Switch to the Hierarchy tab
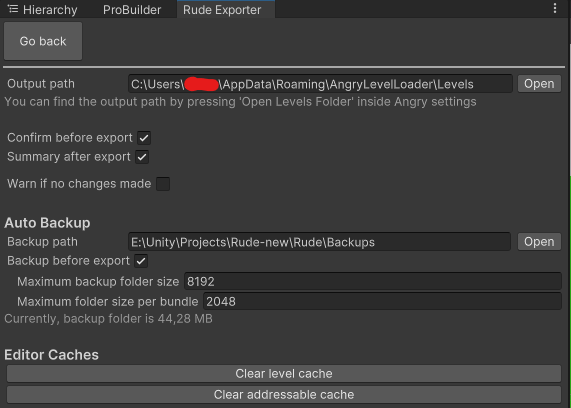This screenshot has height=408, width=571. [43, 9]
